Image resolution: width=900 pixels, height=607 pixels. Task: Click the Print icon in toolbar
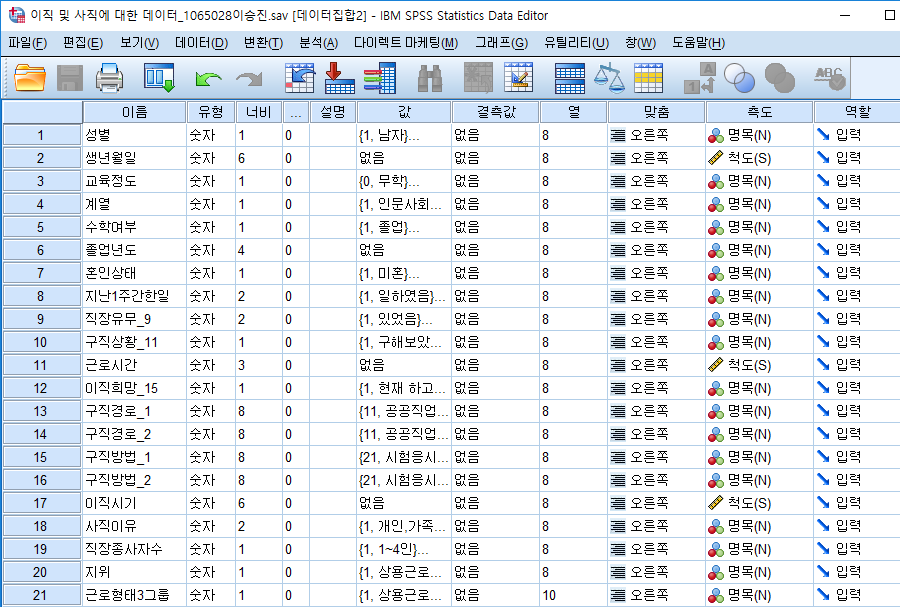coord(109,76)
